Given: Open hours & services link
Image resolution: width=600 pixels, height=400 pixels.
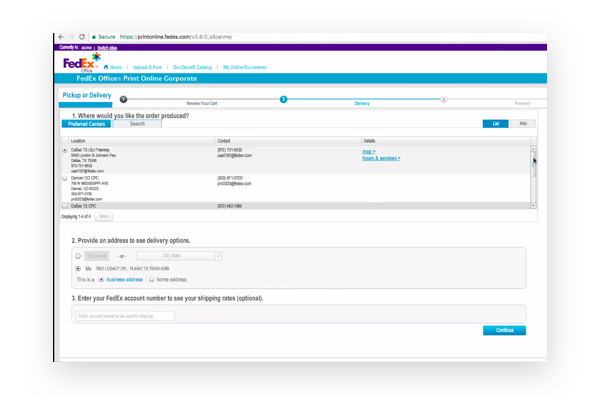Looking at the screenshot, I should 381,158.
